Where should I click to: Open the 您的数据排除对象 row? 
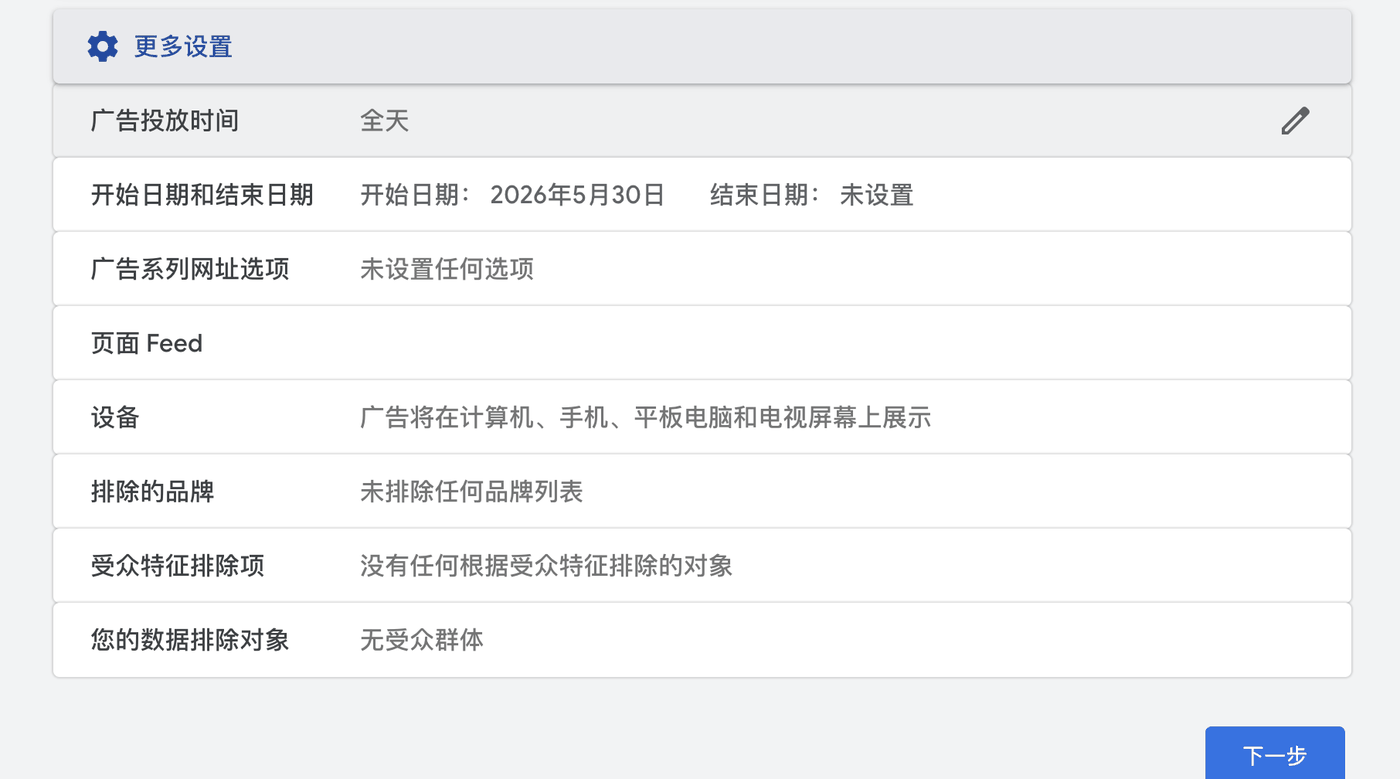702,640
